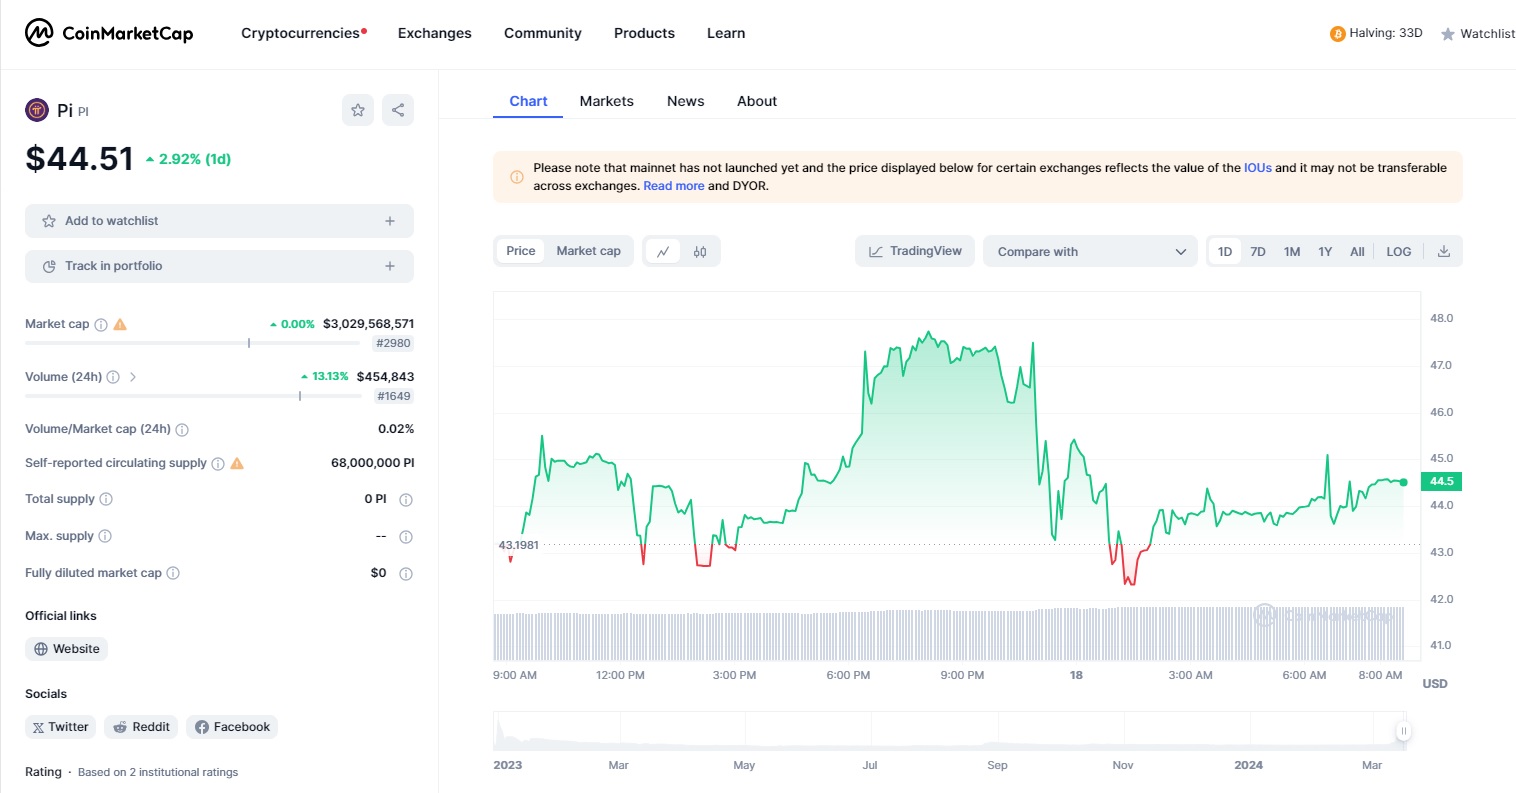This screenshot has height=793, width=1516.
Task: Click the circulating supply info icon
Action: point(218,464)
